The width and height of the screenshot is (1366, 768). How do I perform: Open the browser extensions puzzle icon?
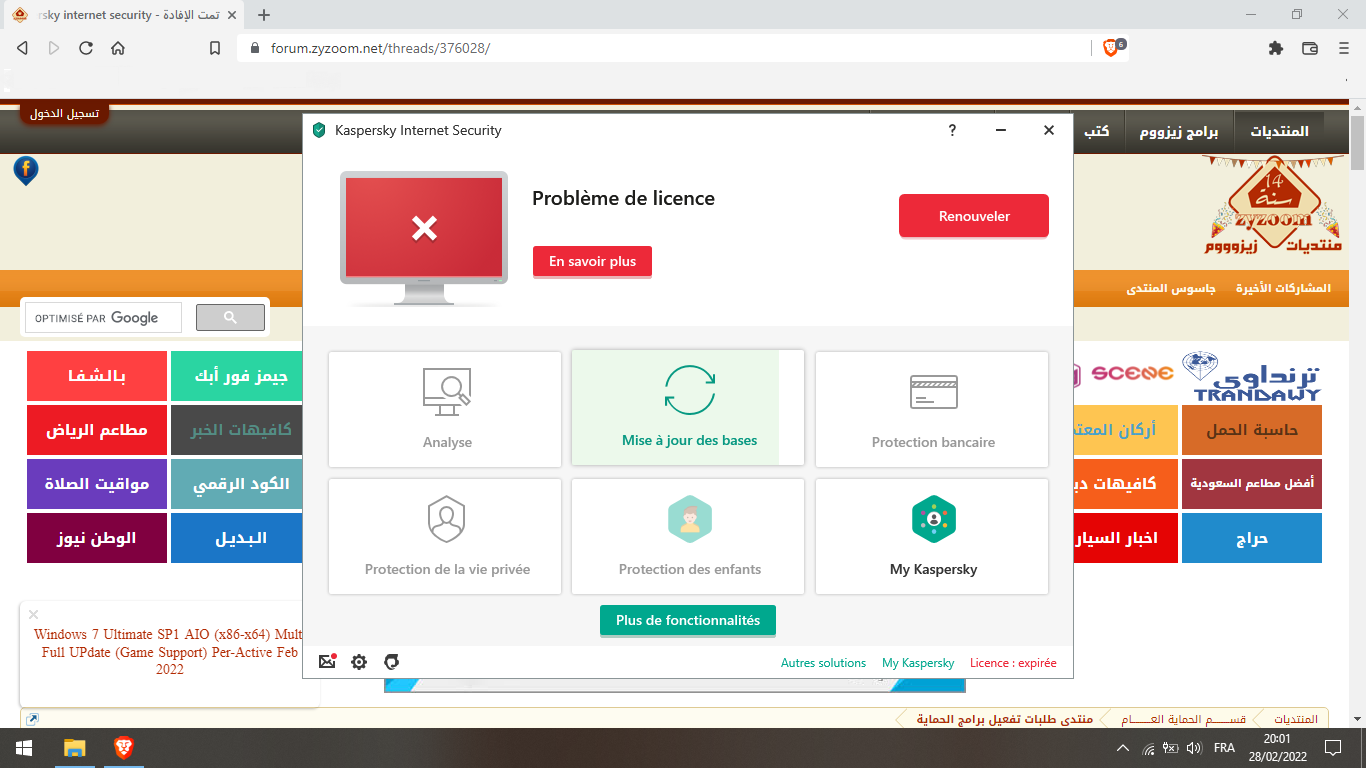(x=1275, y=48)
